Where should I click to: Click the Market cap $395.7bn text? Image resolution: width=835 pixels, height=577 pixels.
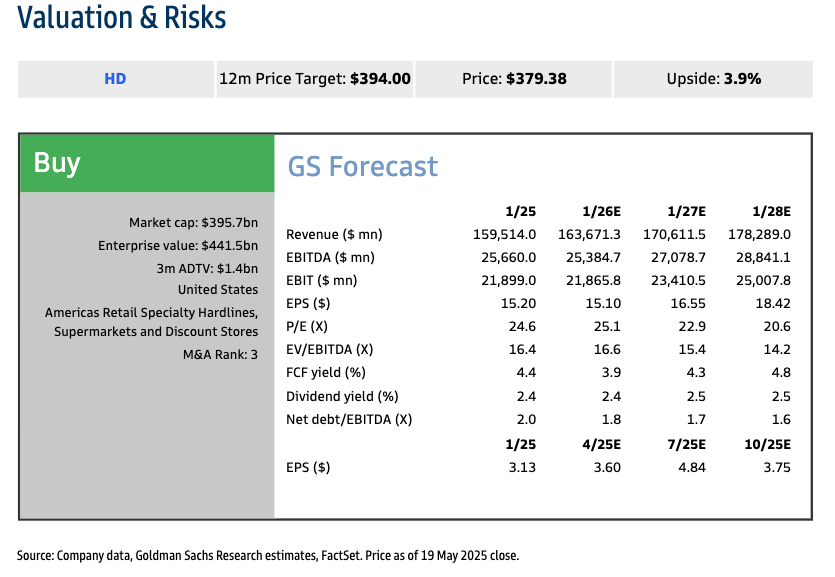coord(193,222)
